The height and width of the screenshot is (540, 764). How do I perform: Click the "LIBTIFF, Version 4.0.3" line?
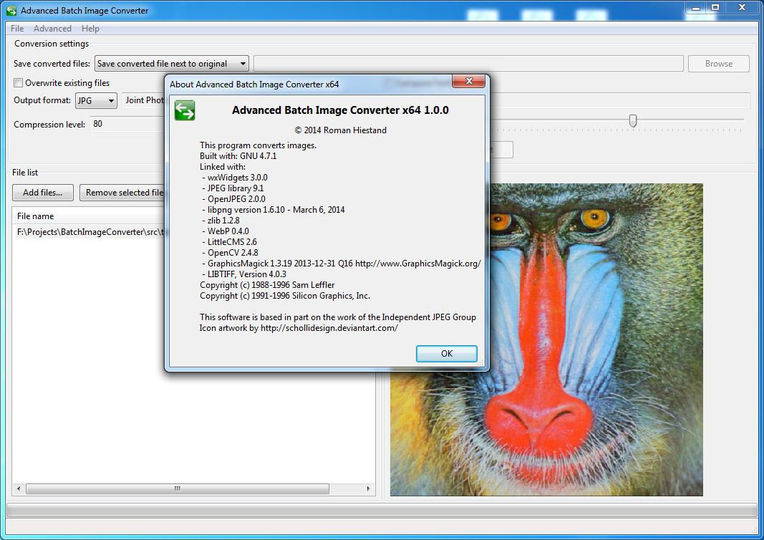pos(244,274)
